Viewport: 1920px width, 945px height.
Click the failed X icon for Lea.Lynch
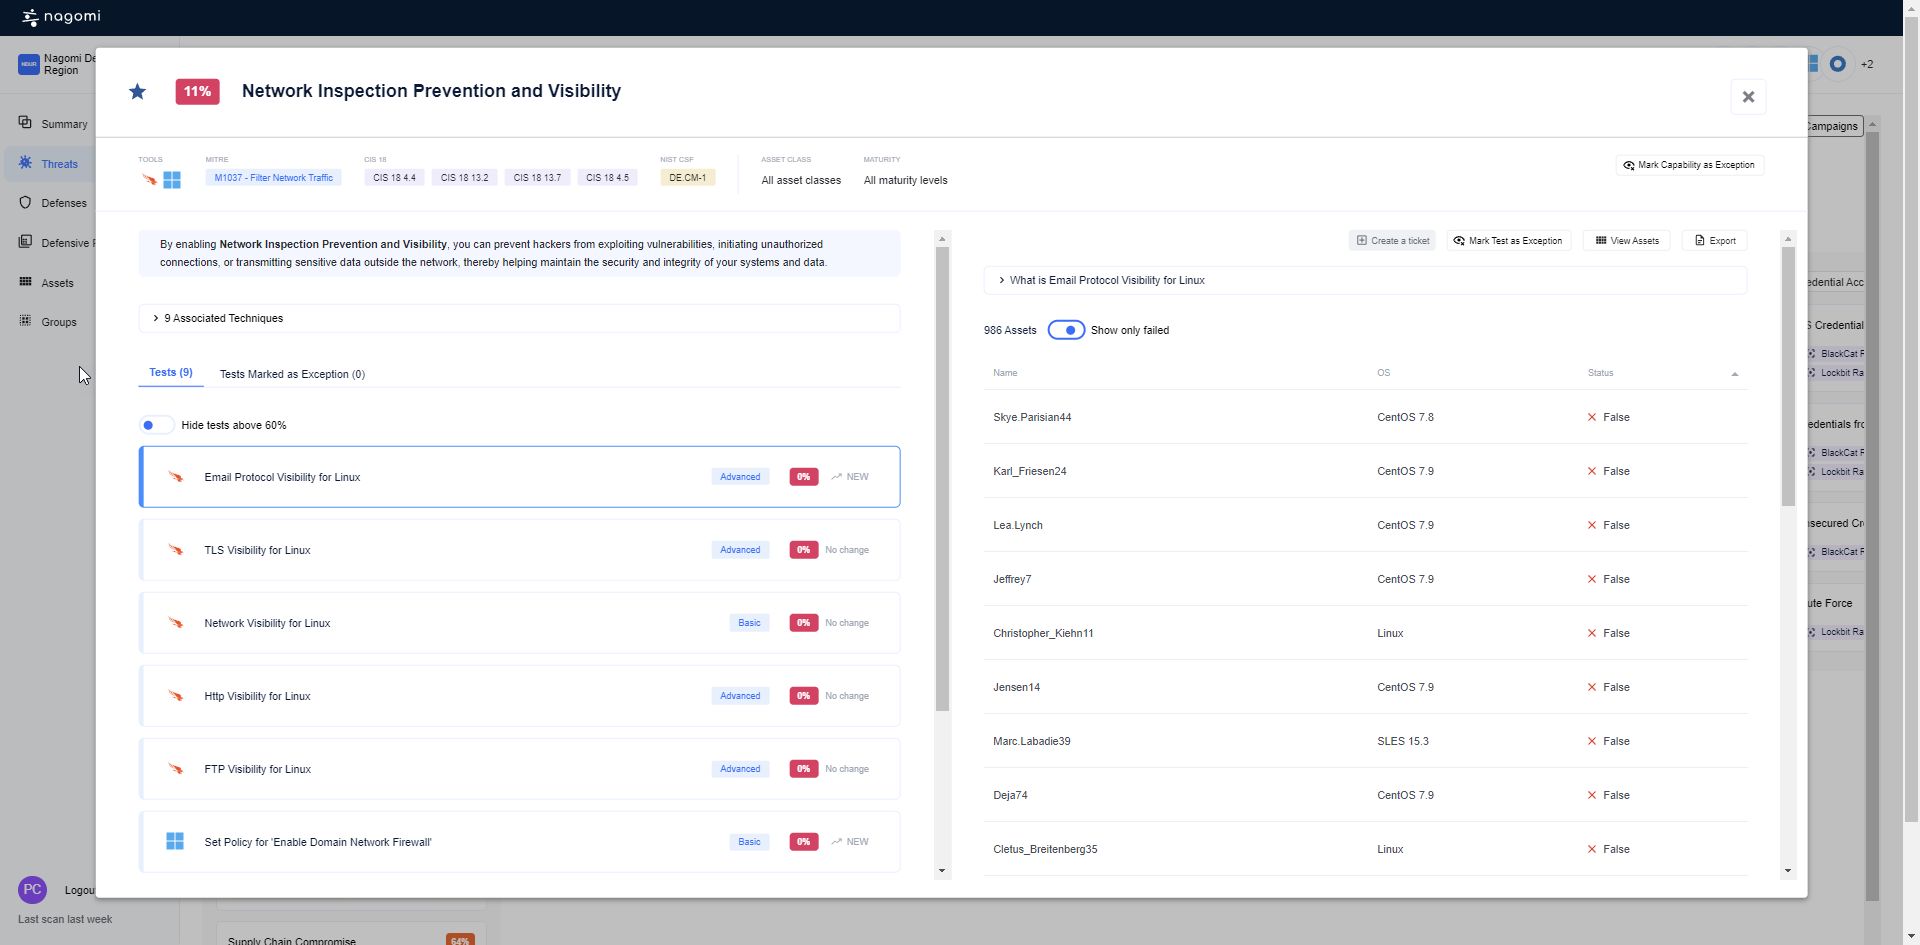[x=1592, y=526]
